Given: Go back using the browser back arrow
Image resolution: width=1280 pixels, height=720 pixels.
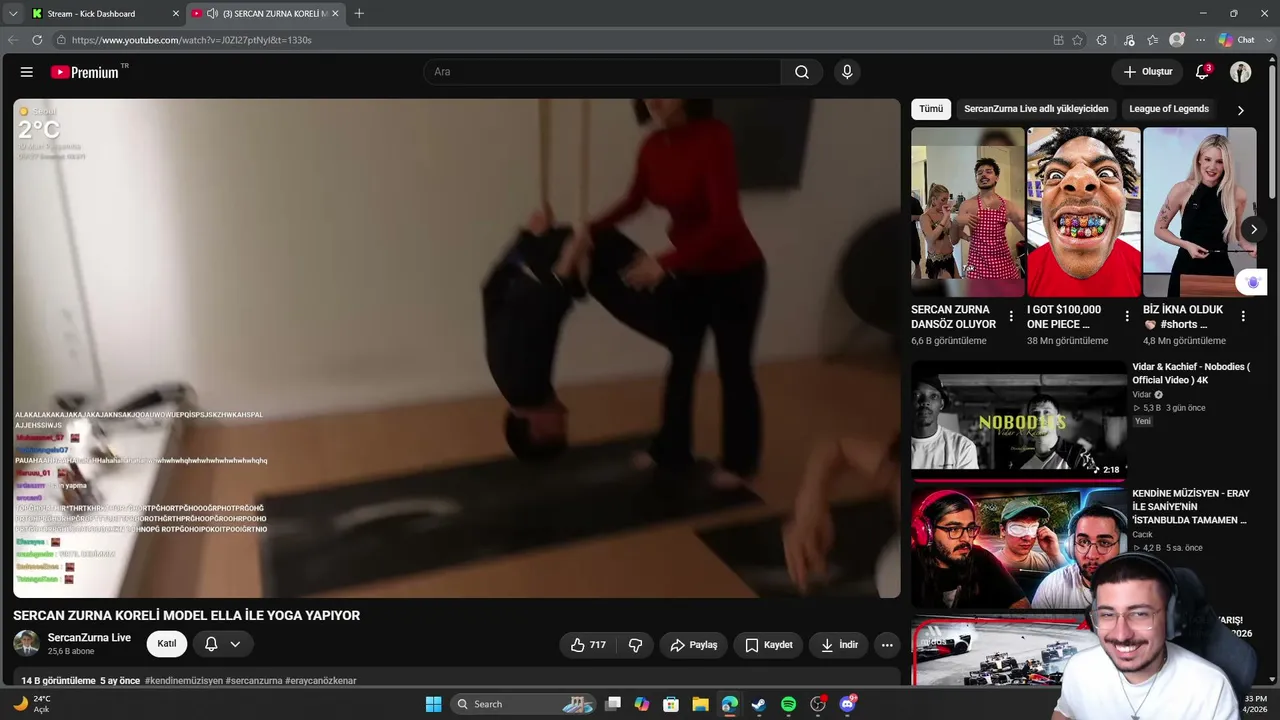Looking at the screenshot, I should (x=13, y=40).
